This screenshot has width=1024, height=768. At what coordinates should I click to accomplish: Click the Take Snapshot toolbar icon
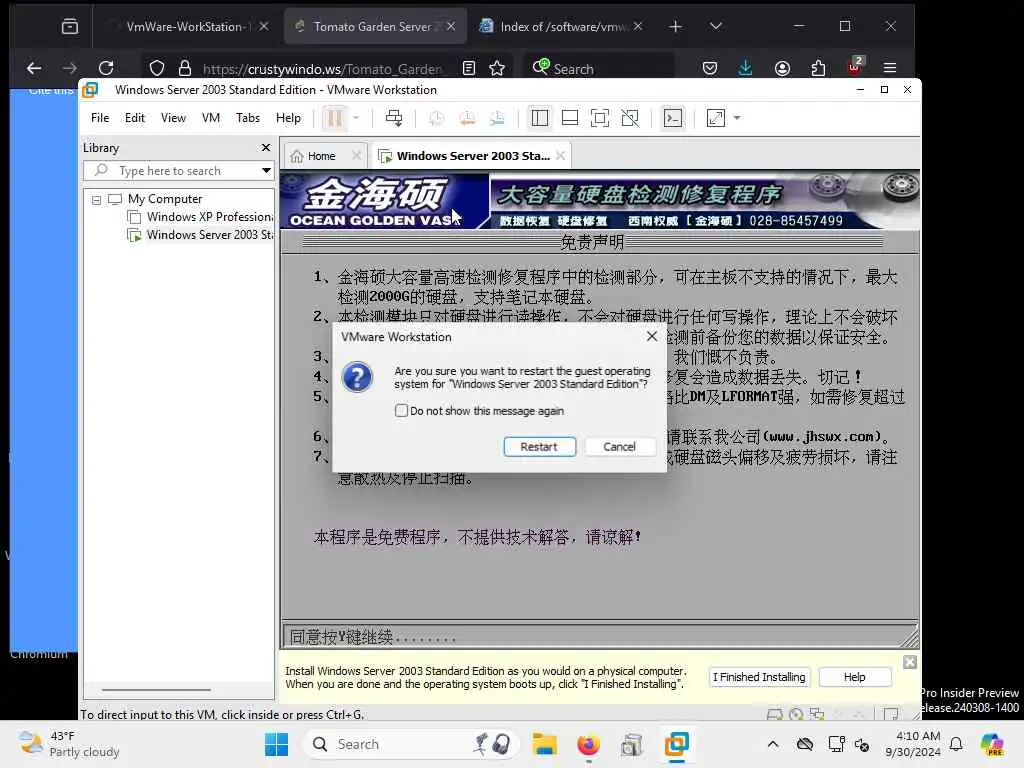pos(436,118)
